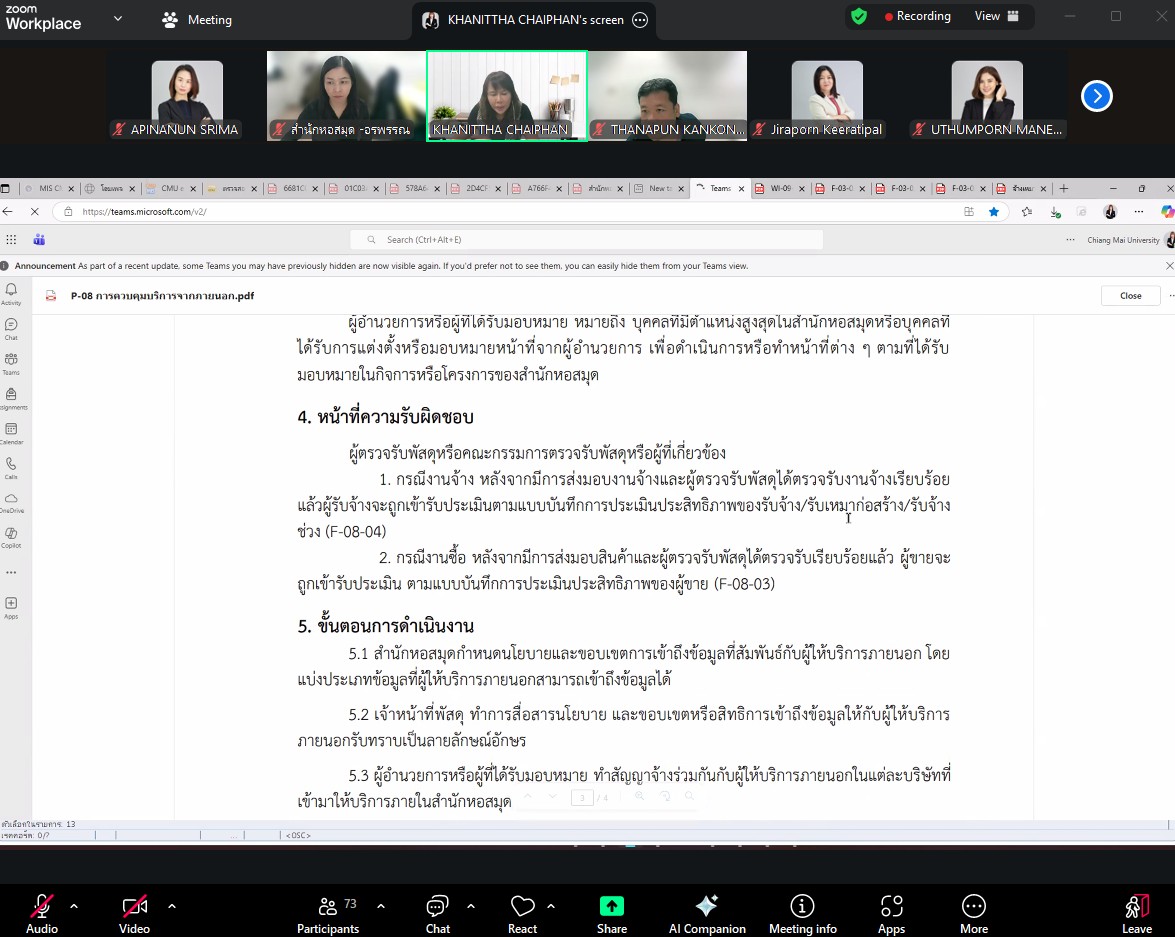The height and width of the screenshot is (937, 1175).
Task: Click the green encryption shield icon
Action: pos(858,16)
